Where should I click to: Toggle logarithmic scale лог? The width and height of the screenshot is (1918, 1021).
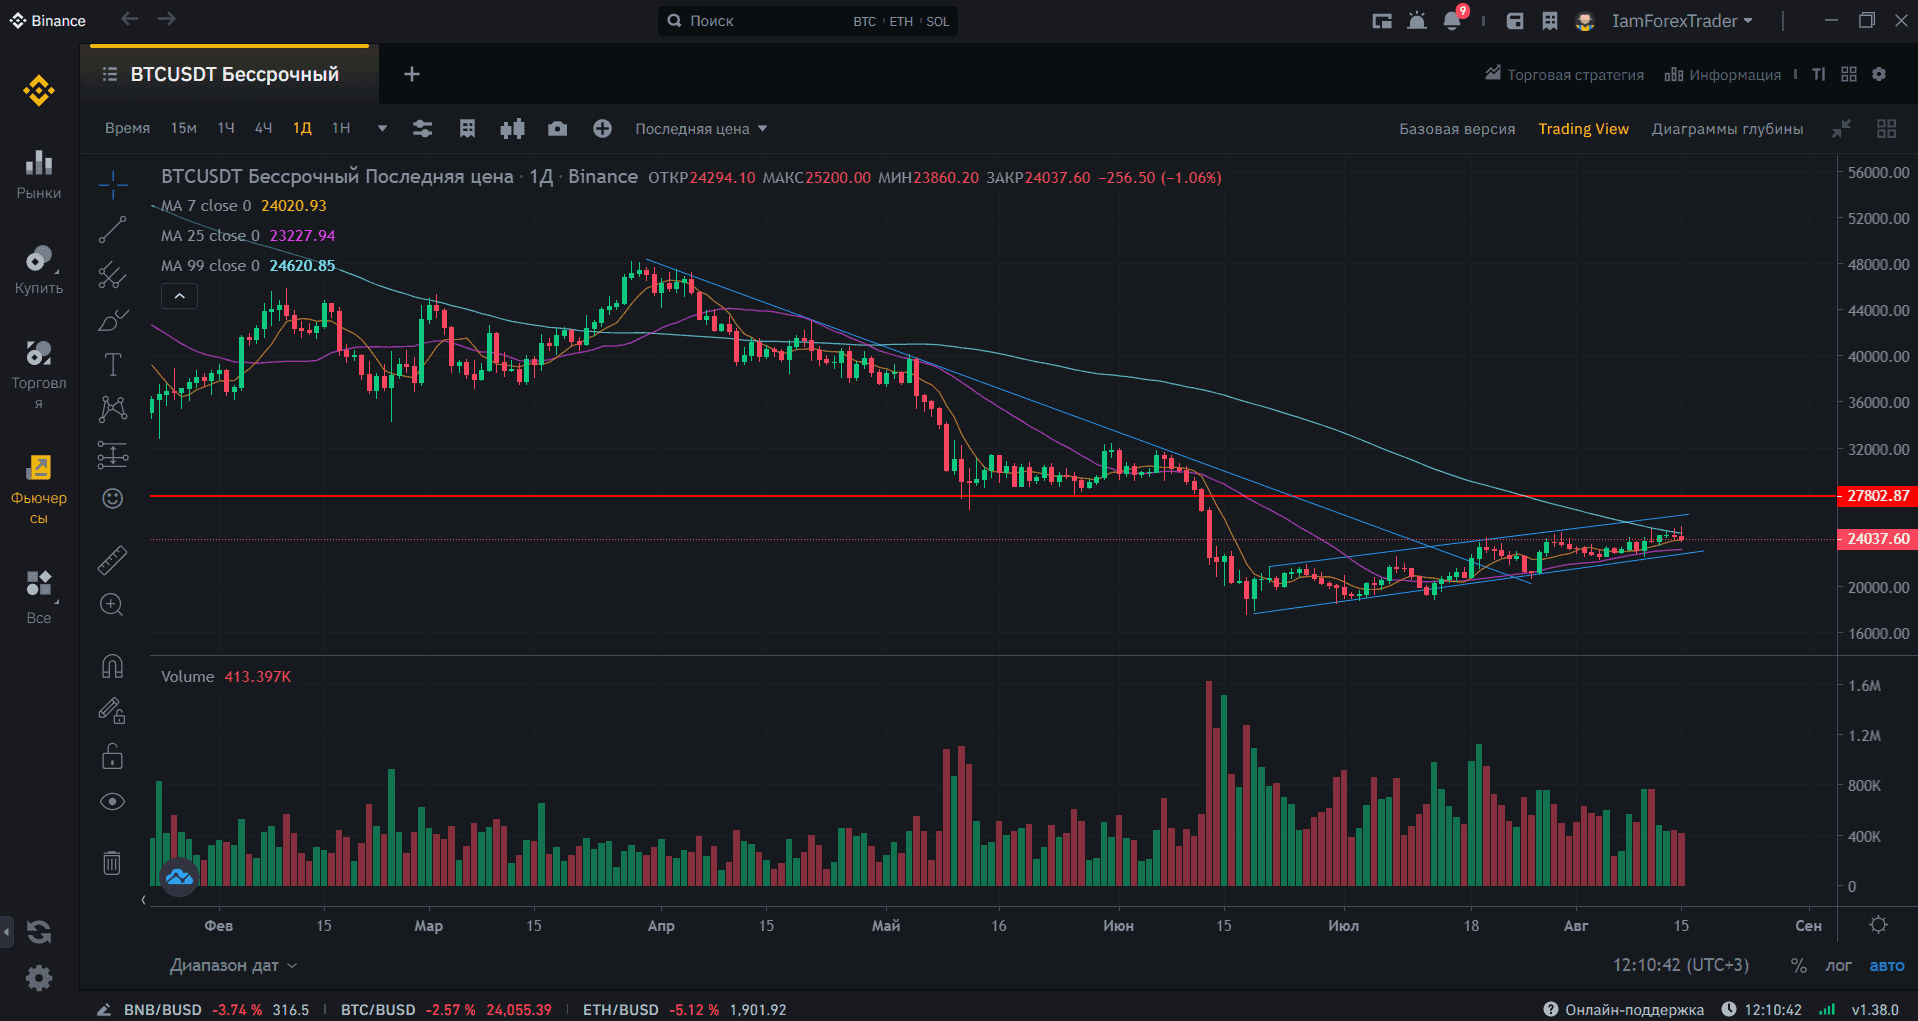point(1838,965)
